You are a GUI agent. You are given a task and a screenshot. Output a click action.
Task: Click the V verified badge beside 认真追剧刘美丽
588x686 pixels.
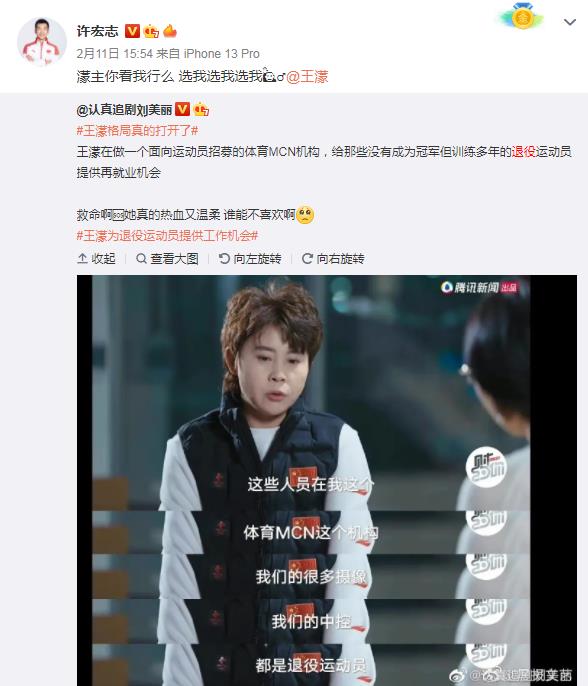(x=182, y=109)
